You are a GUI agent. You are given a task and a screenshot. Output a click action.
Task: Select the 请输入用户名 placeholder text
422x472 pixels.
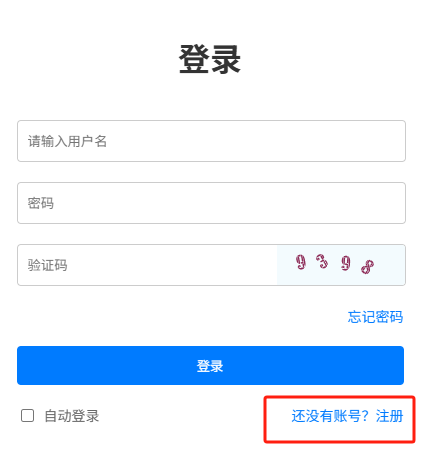[67, 141]
